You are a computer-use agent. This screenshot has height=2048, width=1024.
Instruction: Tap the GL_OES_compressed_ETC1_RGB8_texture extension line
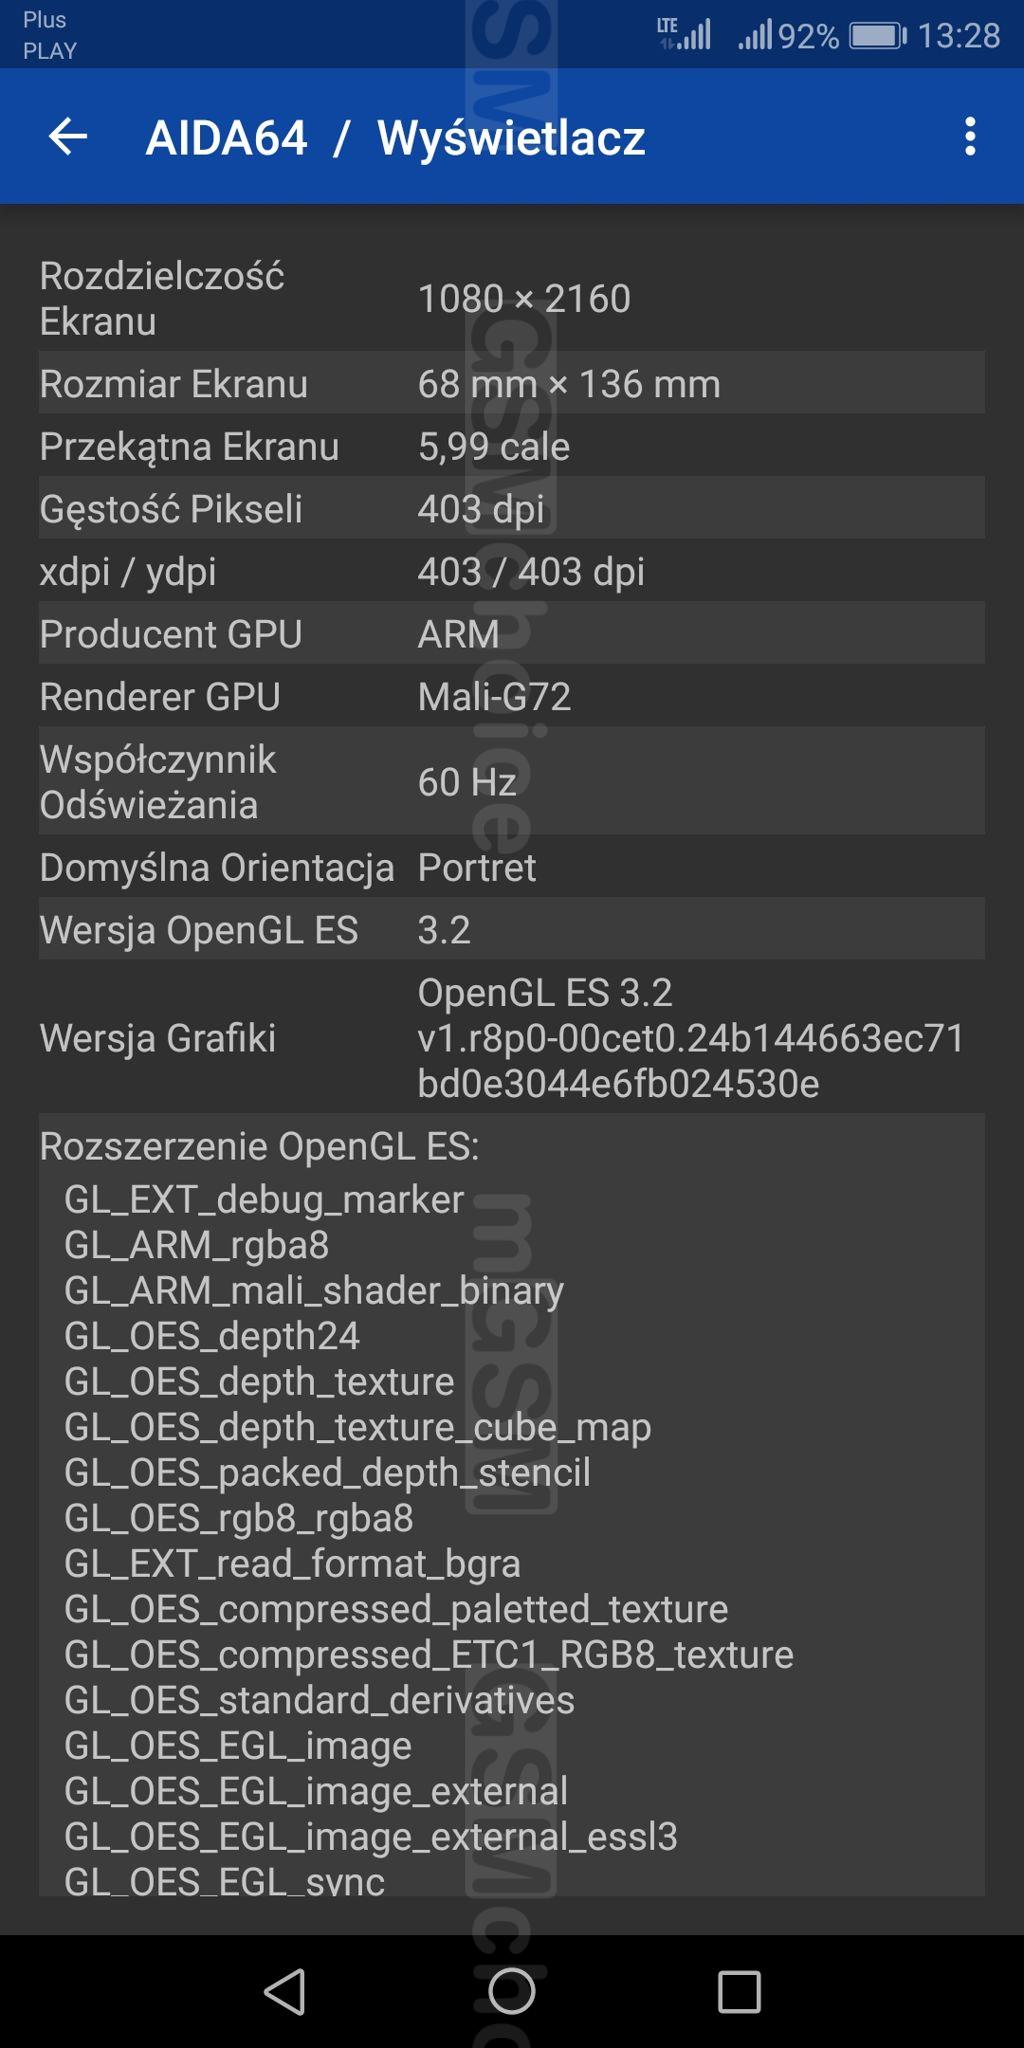[x=428, y=1654]
